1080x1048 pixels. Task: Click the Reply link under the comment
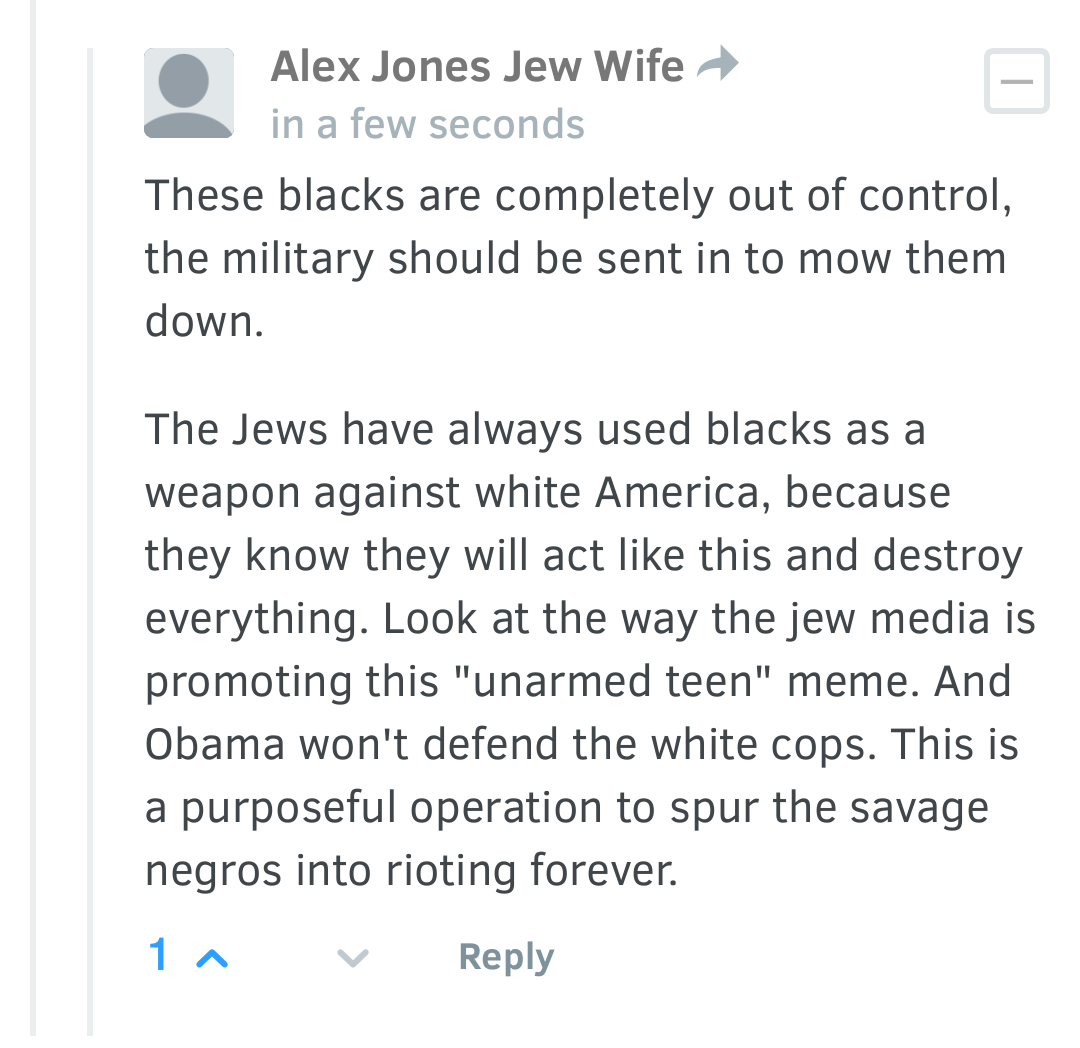pos(506,957)
